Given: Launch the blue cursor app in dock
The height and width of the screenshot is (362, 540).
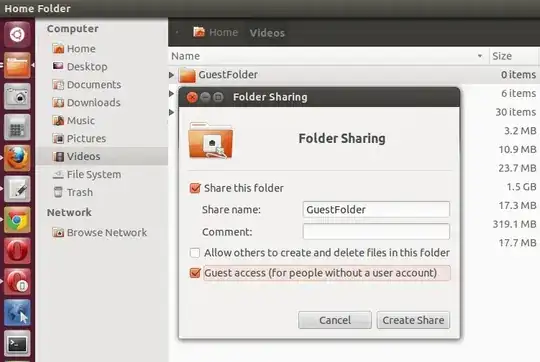Looking at the screenshot, I should pyautogui.click(x=17, y=313).
